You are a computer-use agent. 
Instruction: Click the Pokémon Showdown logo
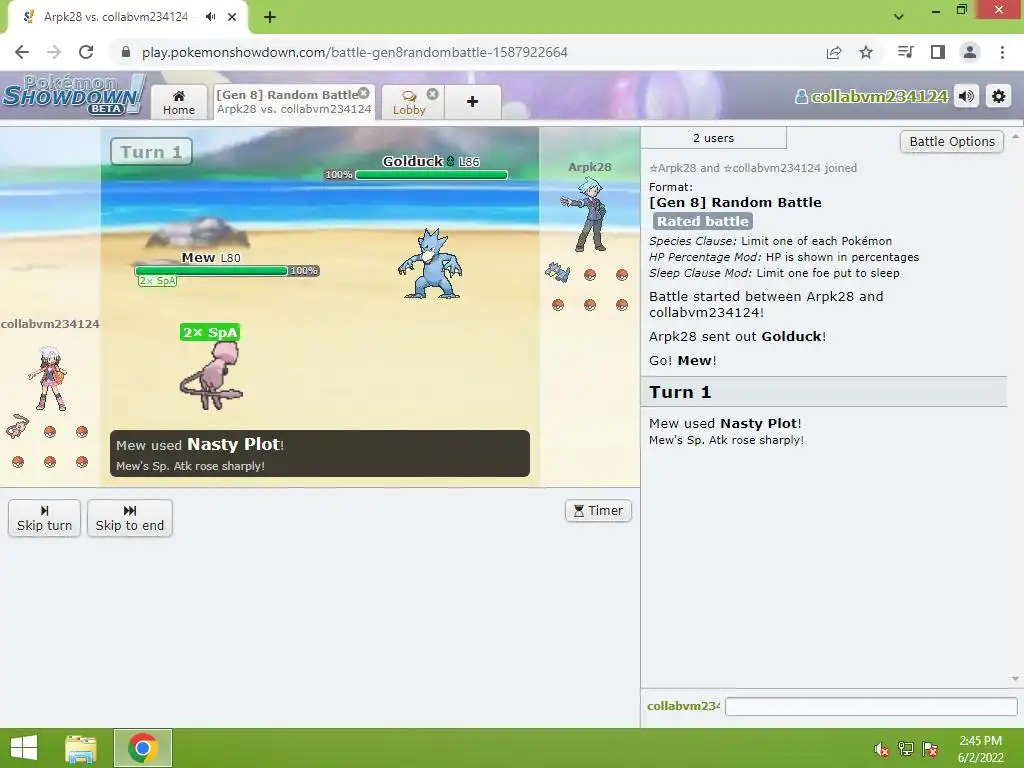pos(73,95)
